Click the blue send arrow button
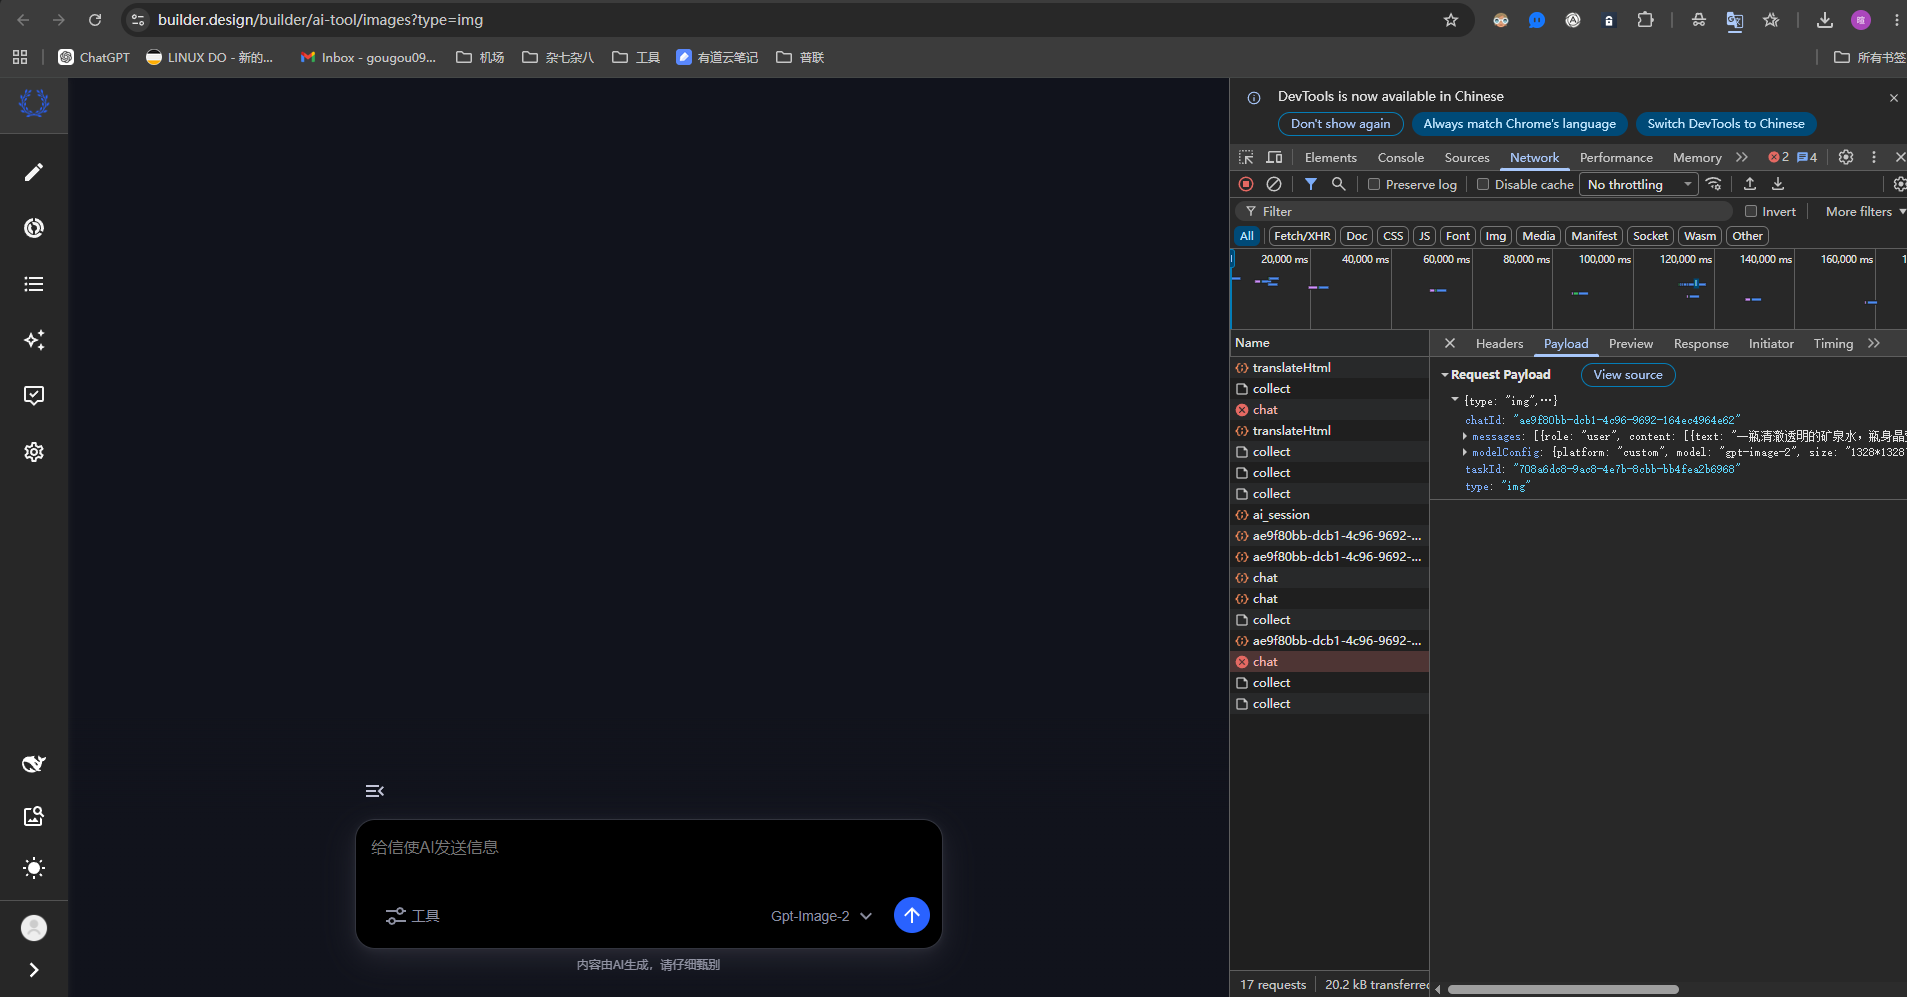This screenshot has height=997, width=1907. point(911,915)
